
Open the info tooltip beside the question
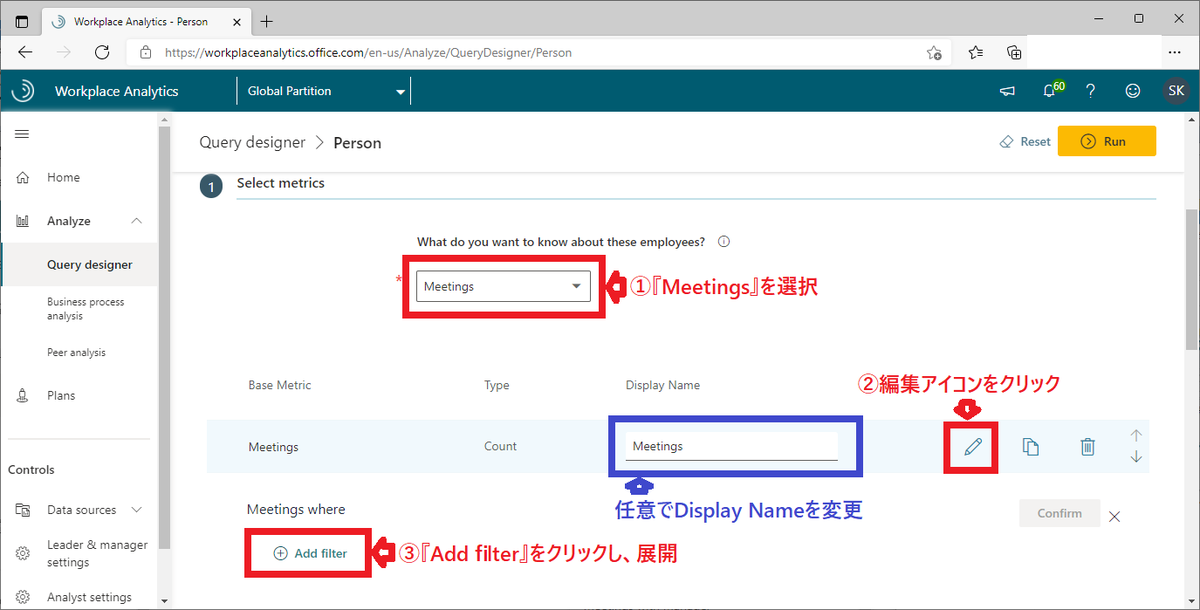[724, 241]
